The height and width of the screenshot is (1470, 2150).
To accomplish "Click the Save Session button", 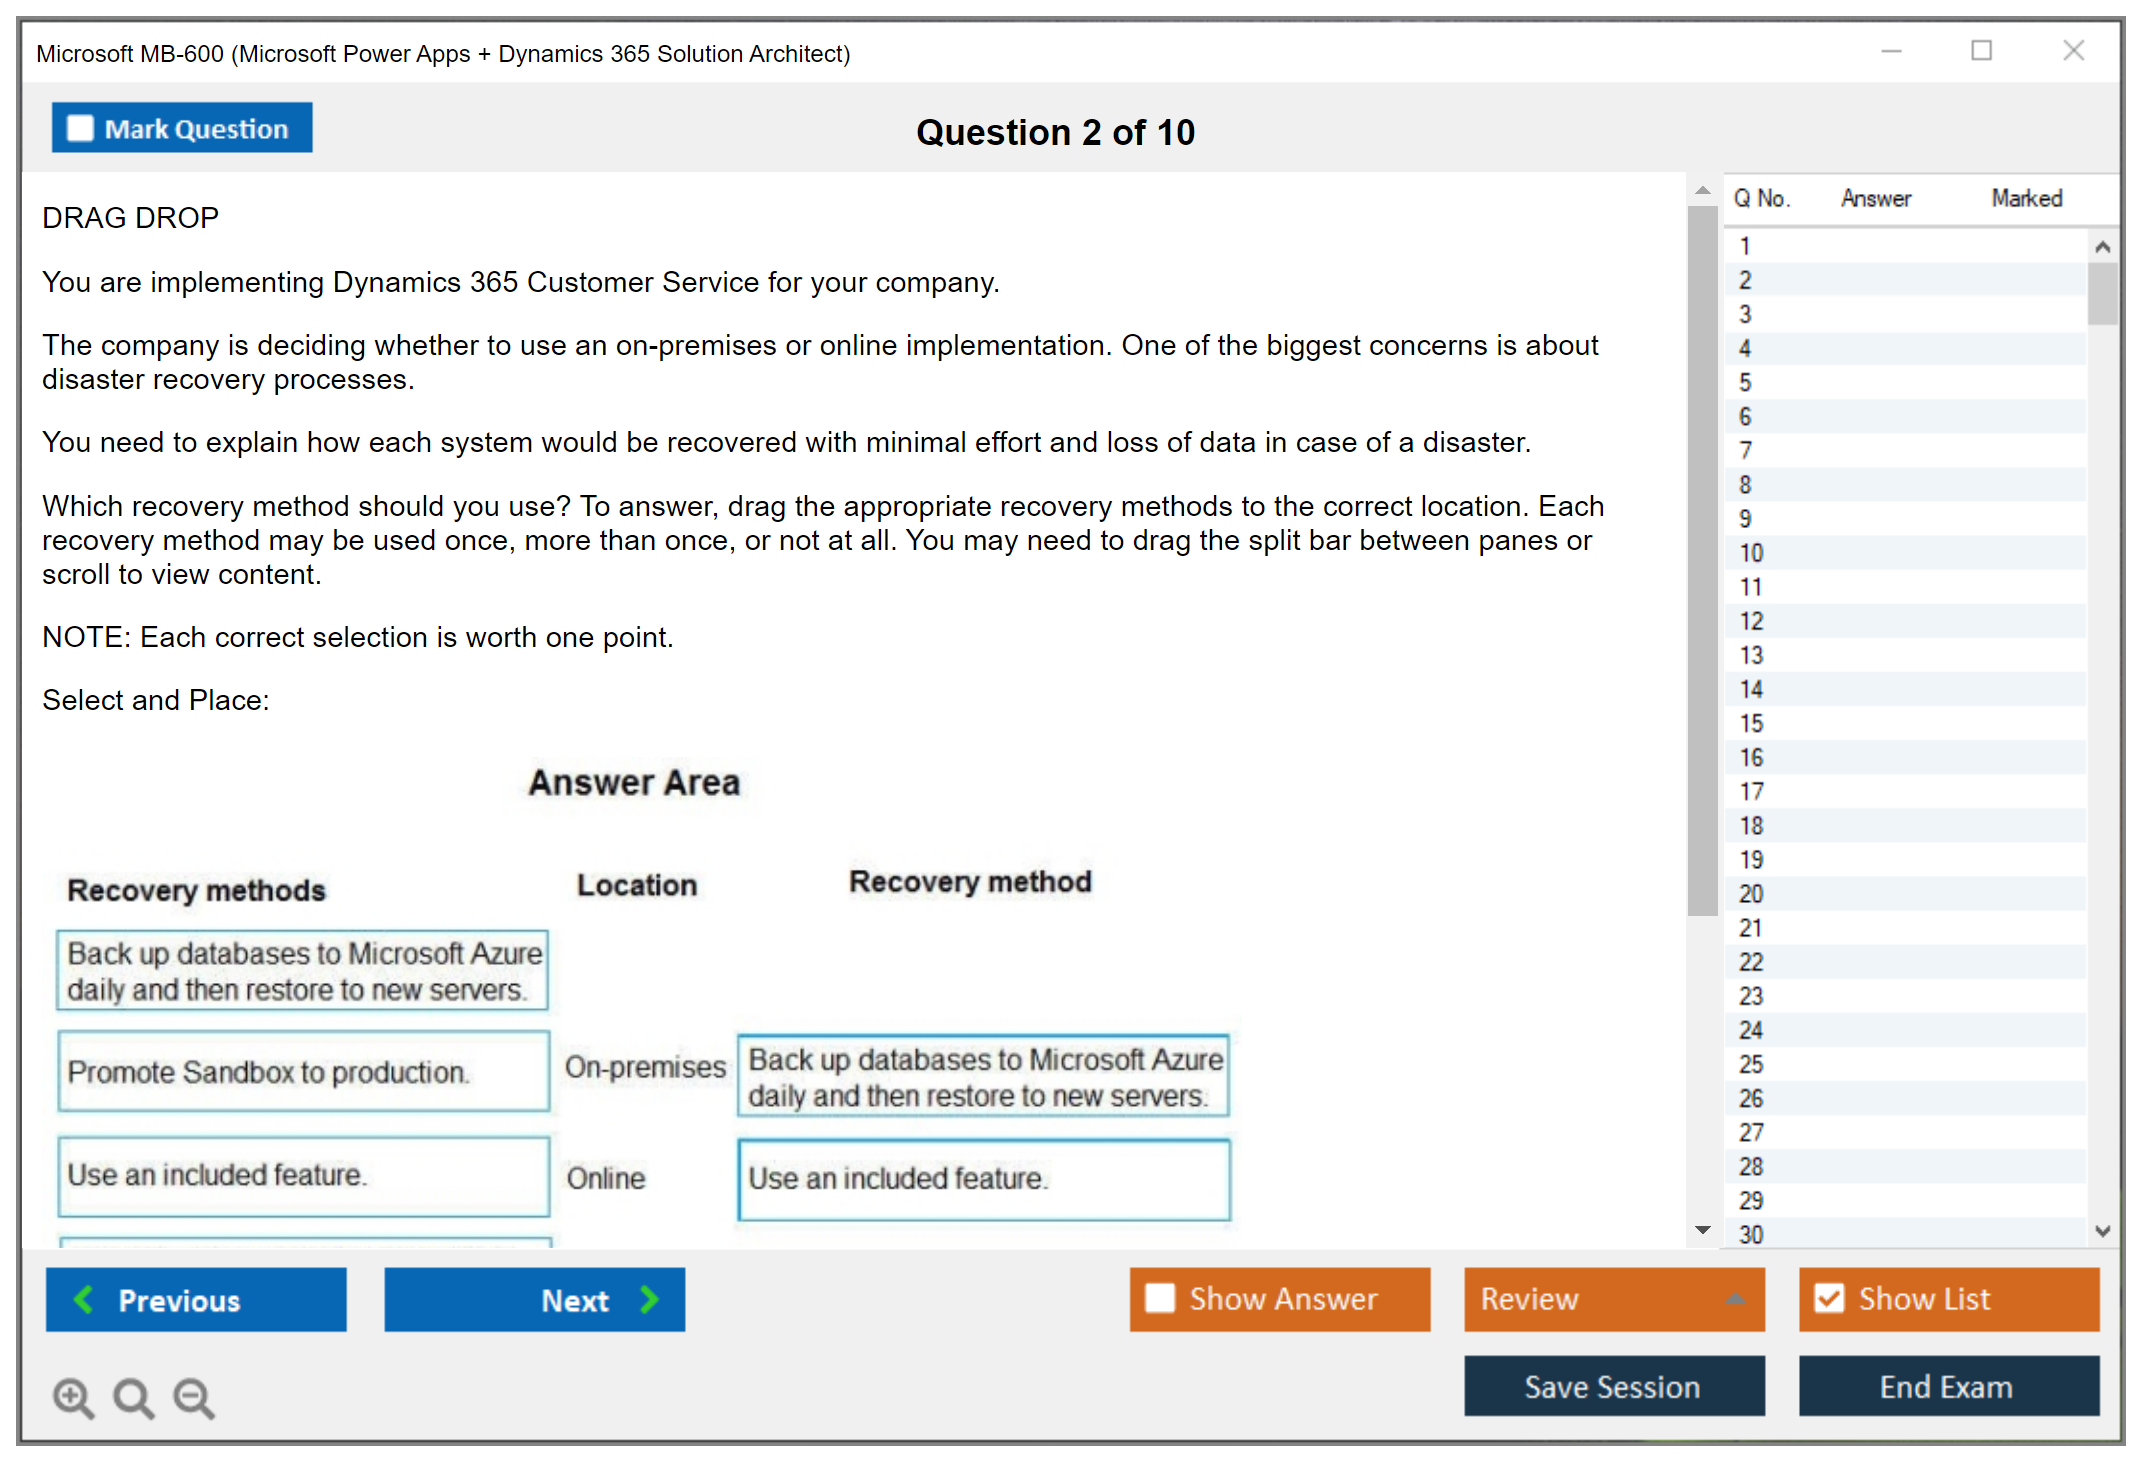I will pos(1613,1386).
